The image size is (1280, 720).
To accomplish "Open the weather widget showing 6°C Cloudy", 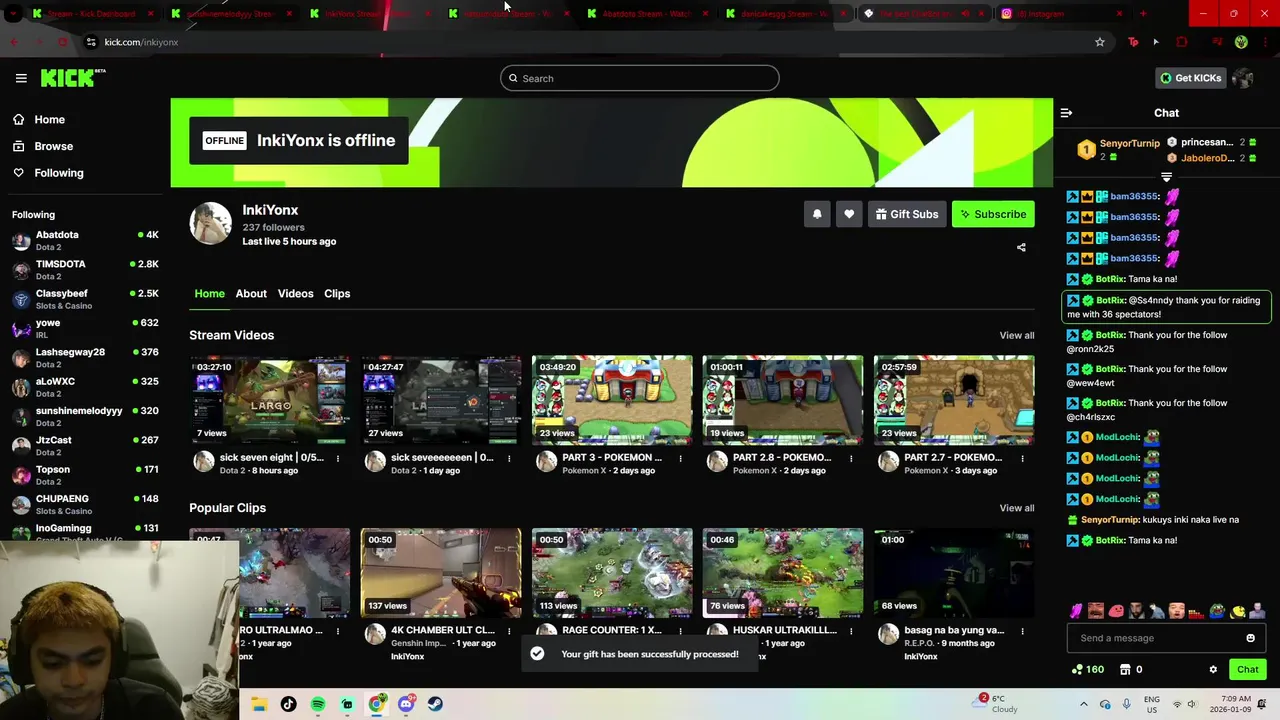I will click(997, 704).
